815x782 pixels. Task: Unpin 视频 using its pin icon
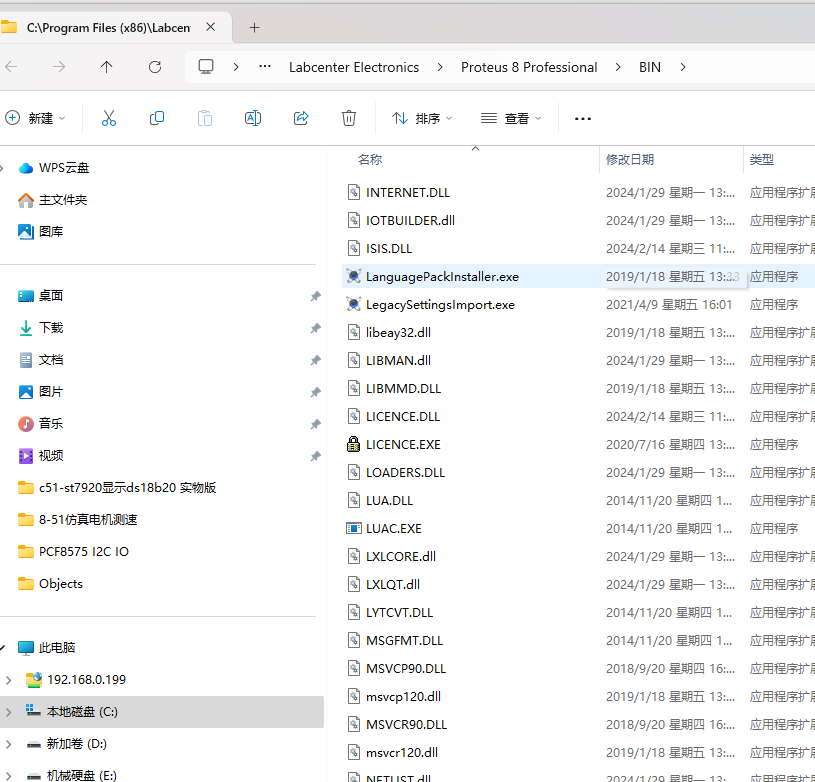point(316,456)
